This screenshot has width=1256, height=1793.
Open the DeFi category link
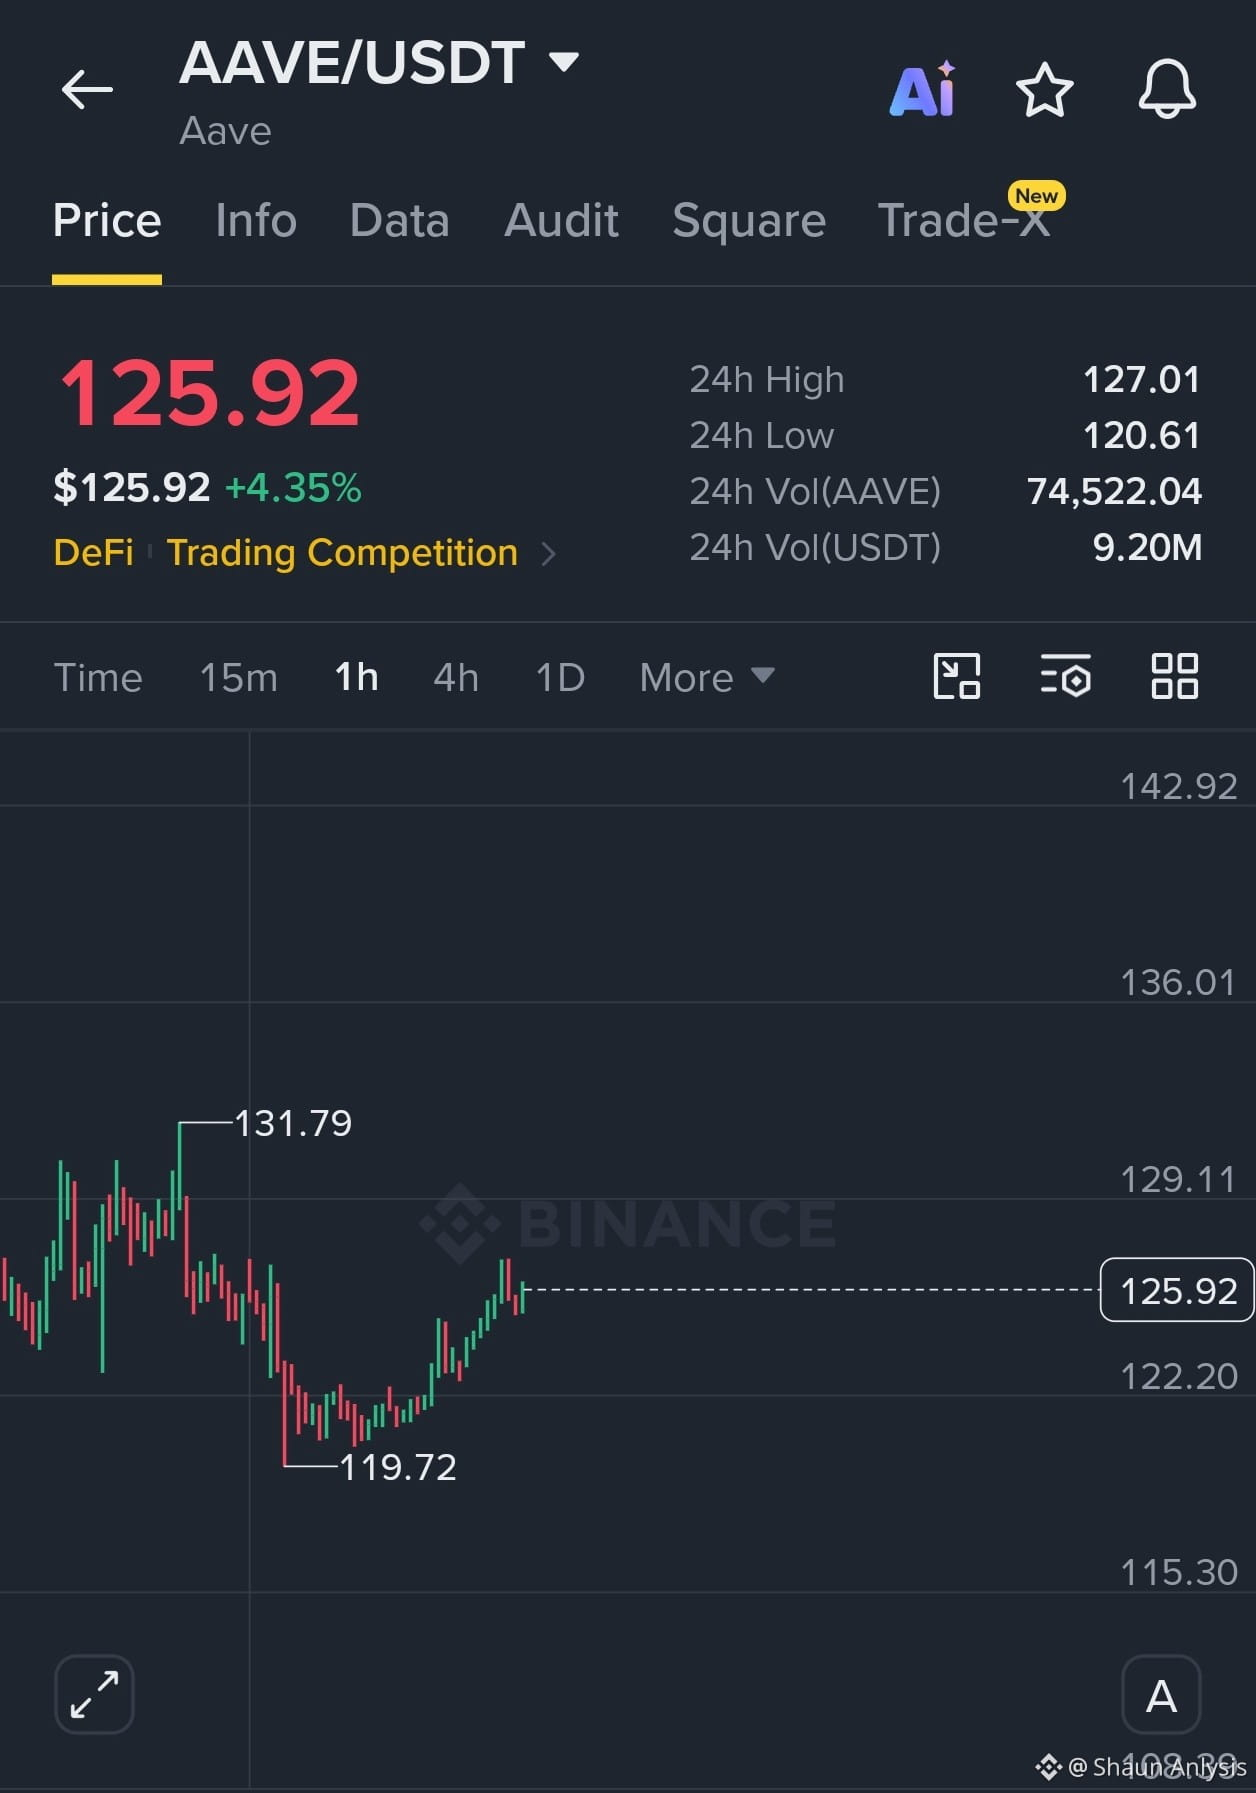[93, 552]
